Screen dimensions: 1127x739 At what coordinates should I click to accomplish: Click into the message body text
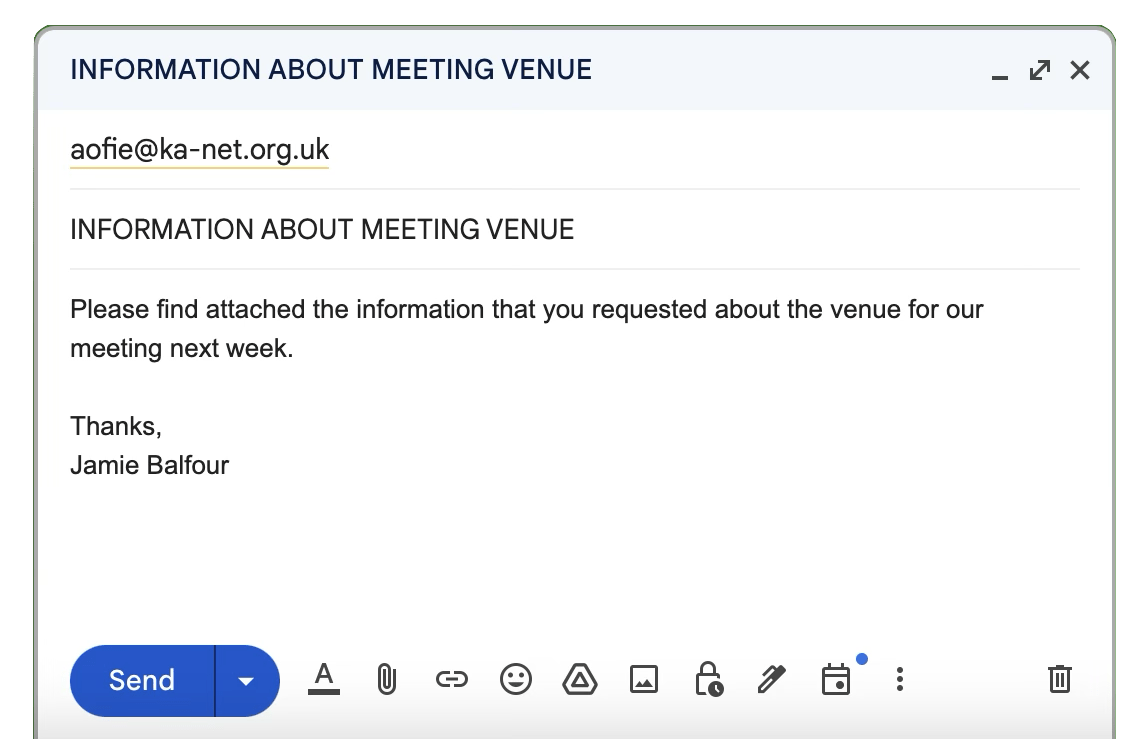click(x=526, y=329)
